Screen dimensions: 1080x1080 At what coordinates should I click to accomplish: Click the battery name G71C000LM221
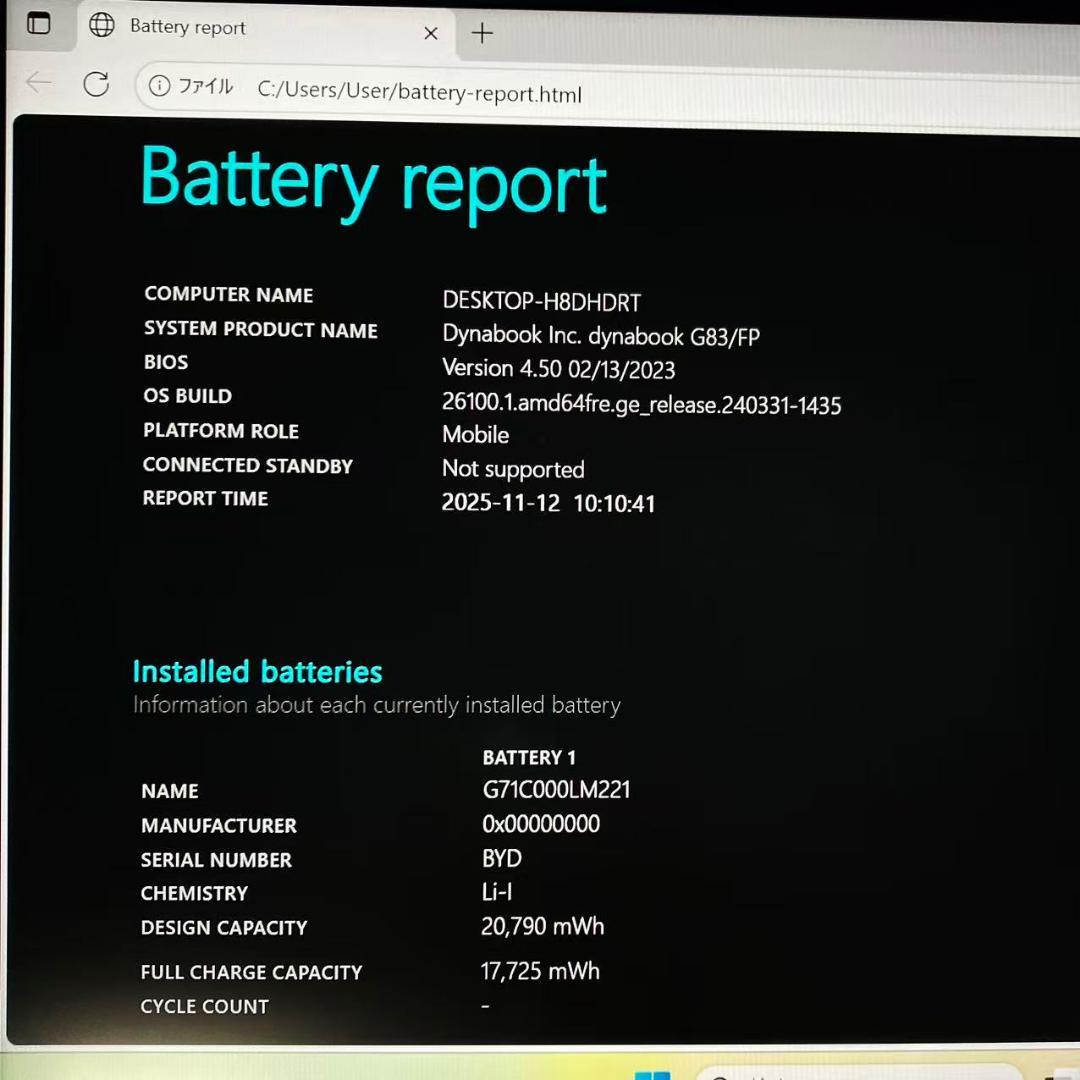[x=556, y=790]
